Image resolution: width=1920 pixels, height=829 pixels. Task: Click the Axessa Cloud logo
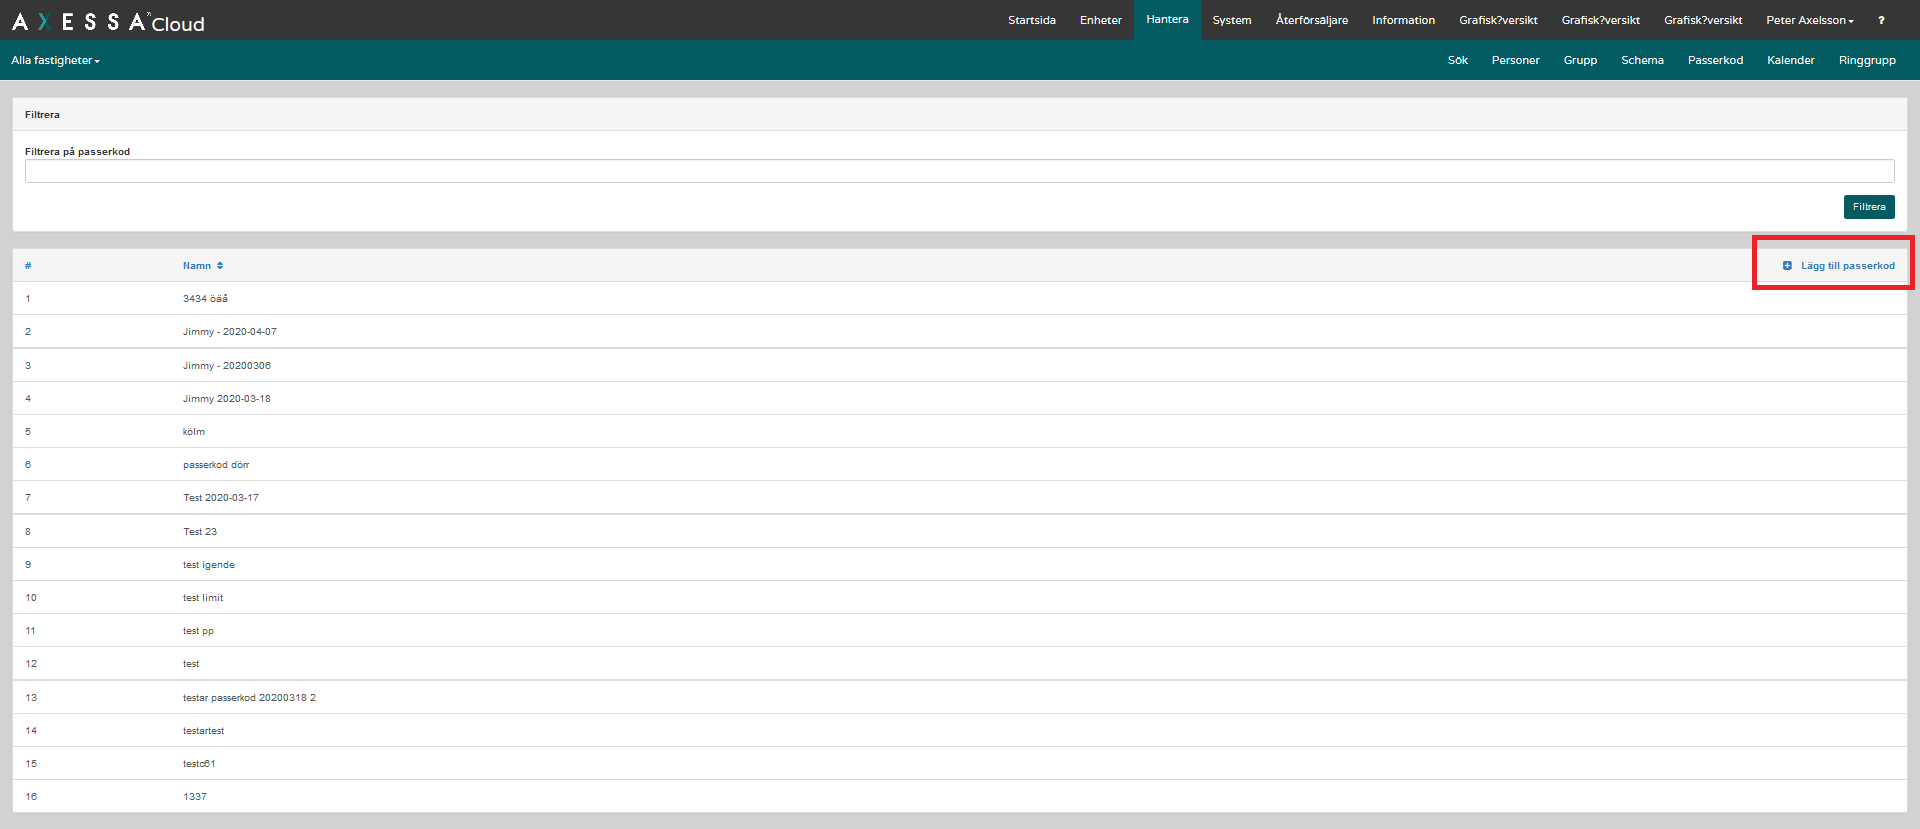pos(108,21)
